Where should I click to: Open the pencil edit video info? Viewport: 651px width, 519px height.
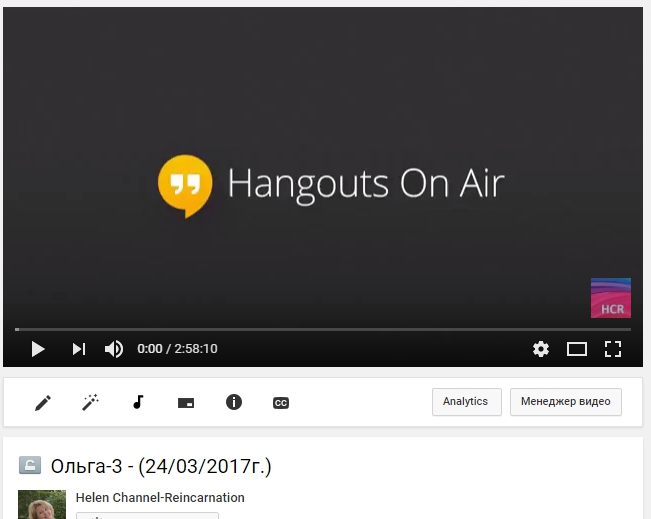click(x=43, y=402)
